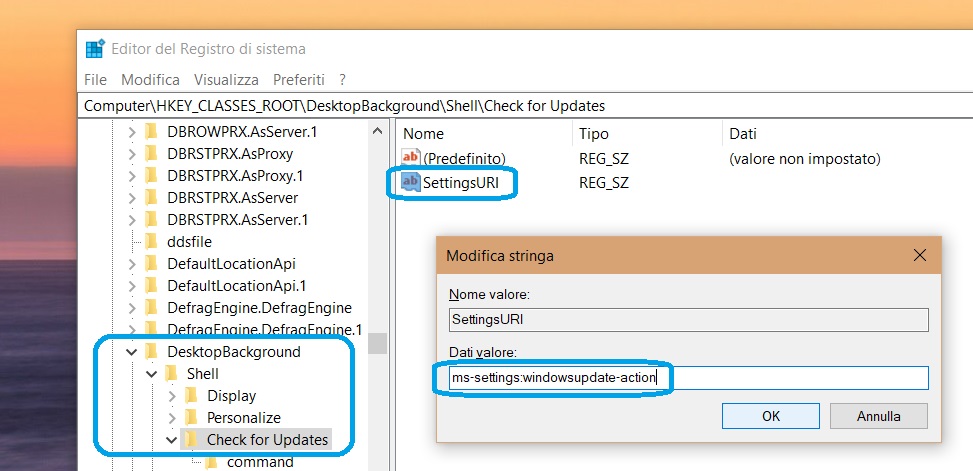Select the DefaultLocationApi folder icon
Viewport: 973px width, 471px height.
pos(151,264)
